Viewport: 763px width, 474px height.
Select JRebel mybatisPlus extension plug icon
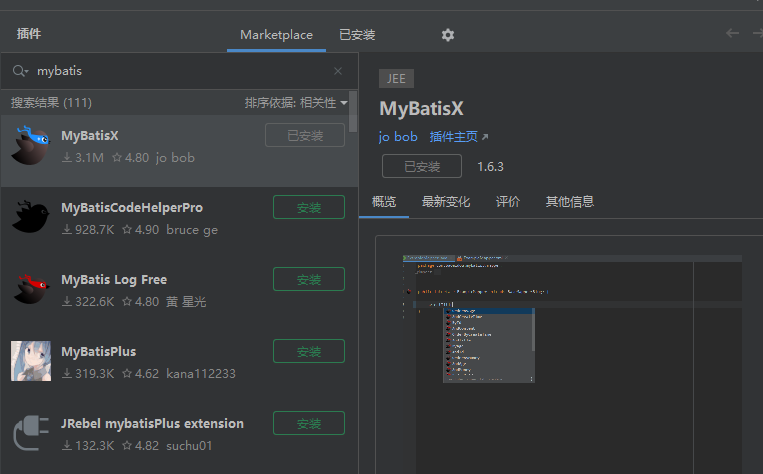(31, 433)
